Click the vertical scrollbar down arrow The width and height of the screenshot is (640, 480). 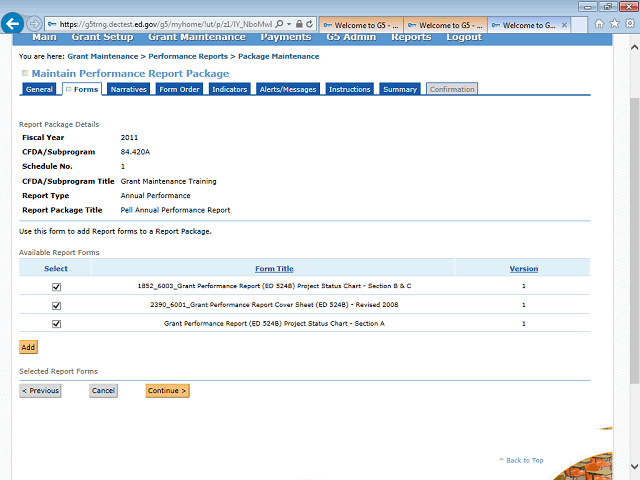click(634, 466)
